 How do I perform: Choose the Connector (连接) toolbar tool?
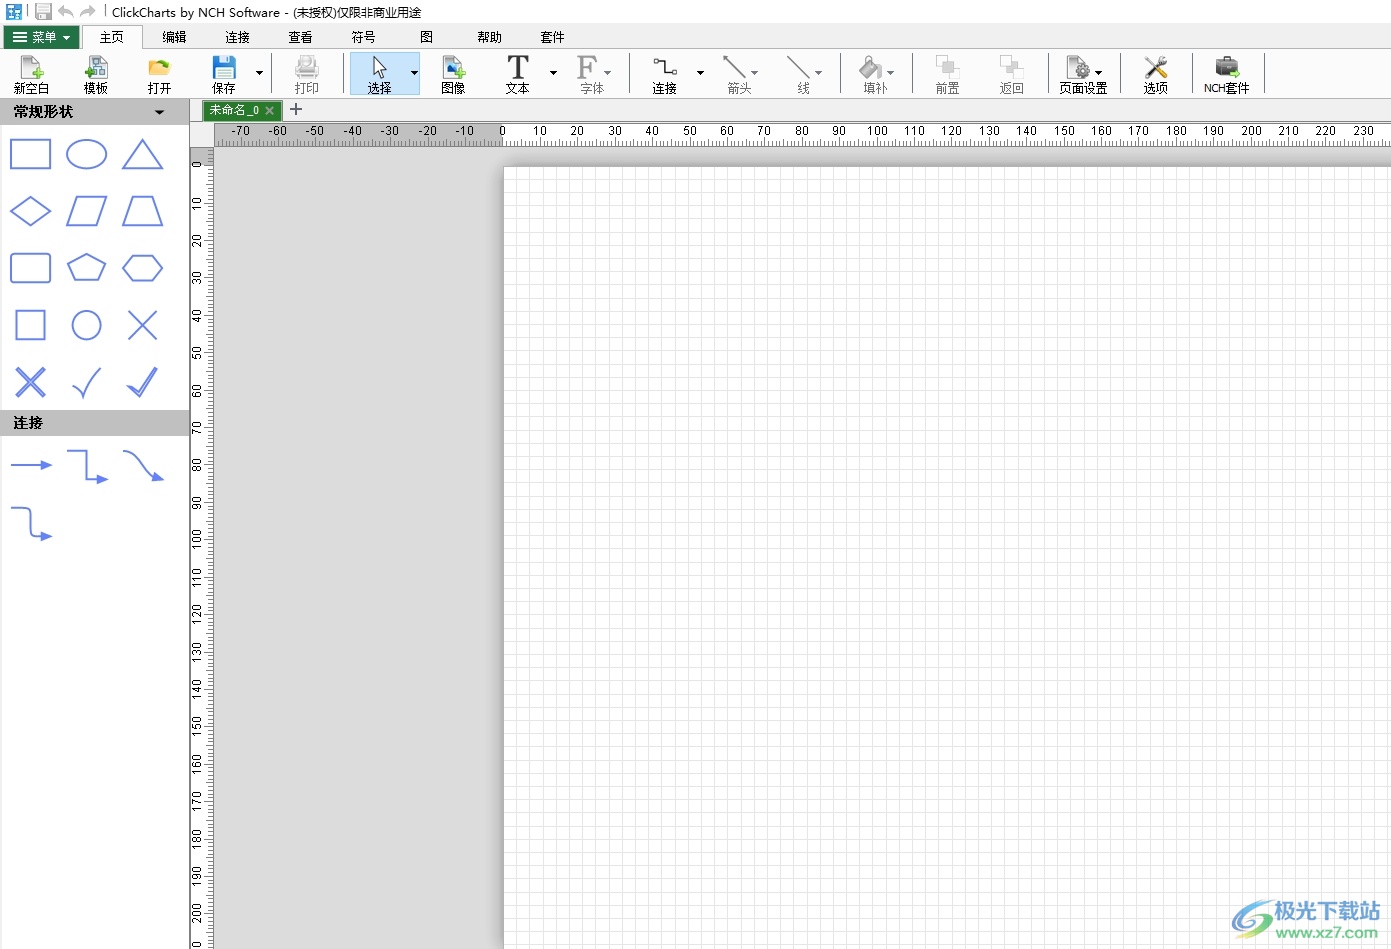point(665,74)
